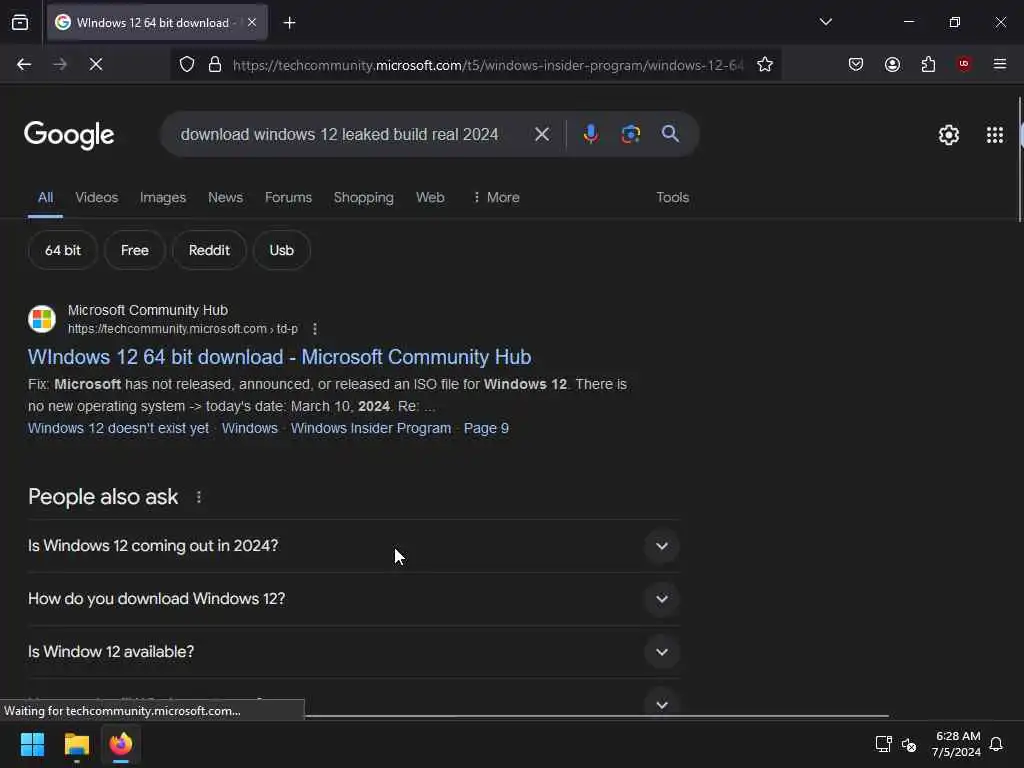Expand Is Windows 12 coming out in 2024
The height and width of the screenshot is (768, 1024).
click(x=353, y=546)
